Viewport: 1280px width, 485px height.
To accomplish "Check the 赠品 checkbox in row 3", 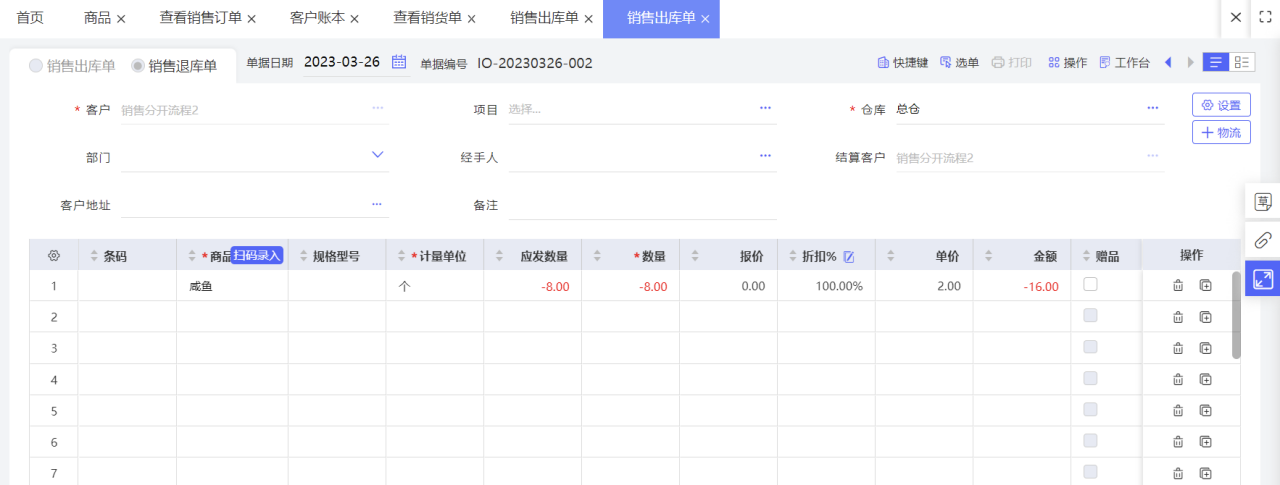I will pos(1090,346).
